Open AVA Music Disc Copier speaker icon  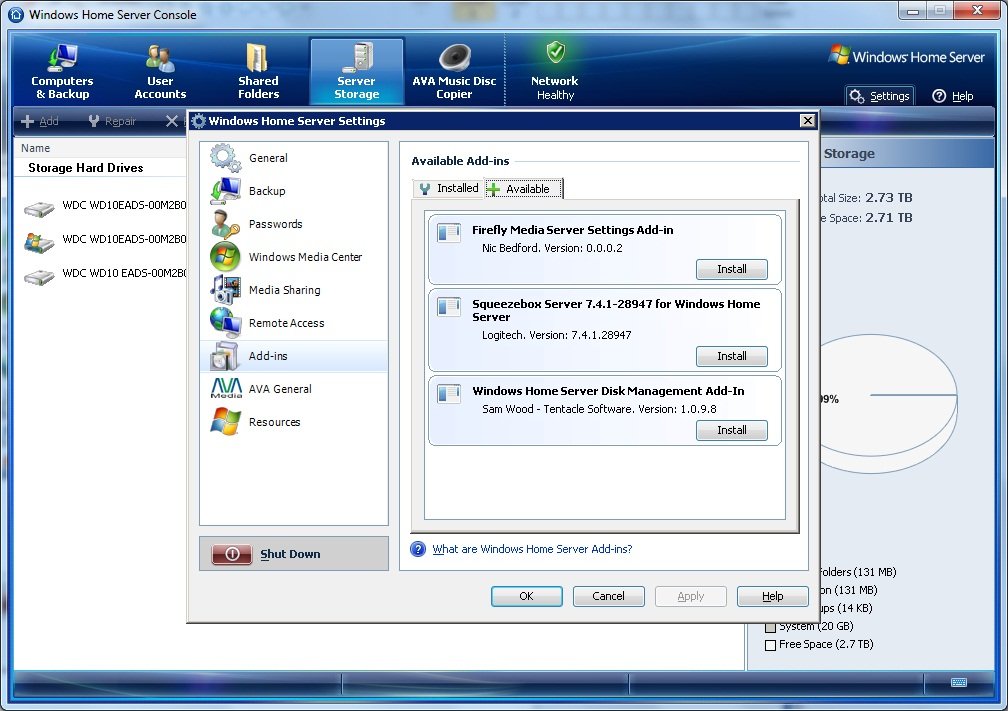pos(454,57)
